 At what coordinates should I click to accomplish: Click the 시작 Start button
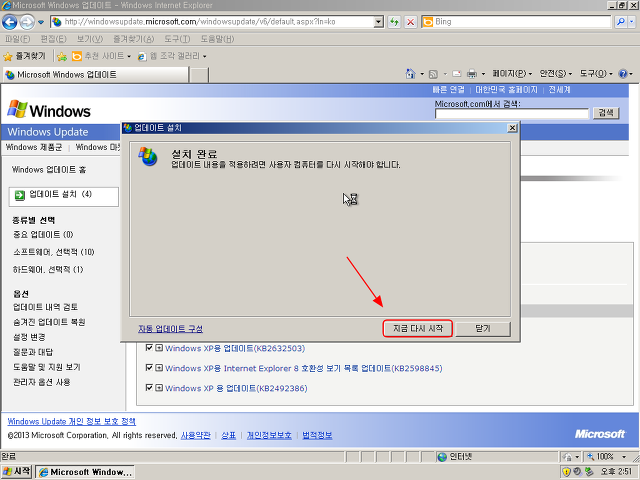point(16,472)
